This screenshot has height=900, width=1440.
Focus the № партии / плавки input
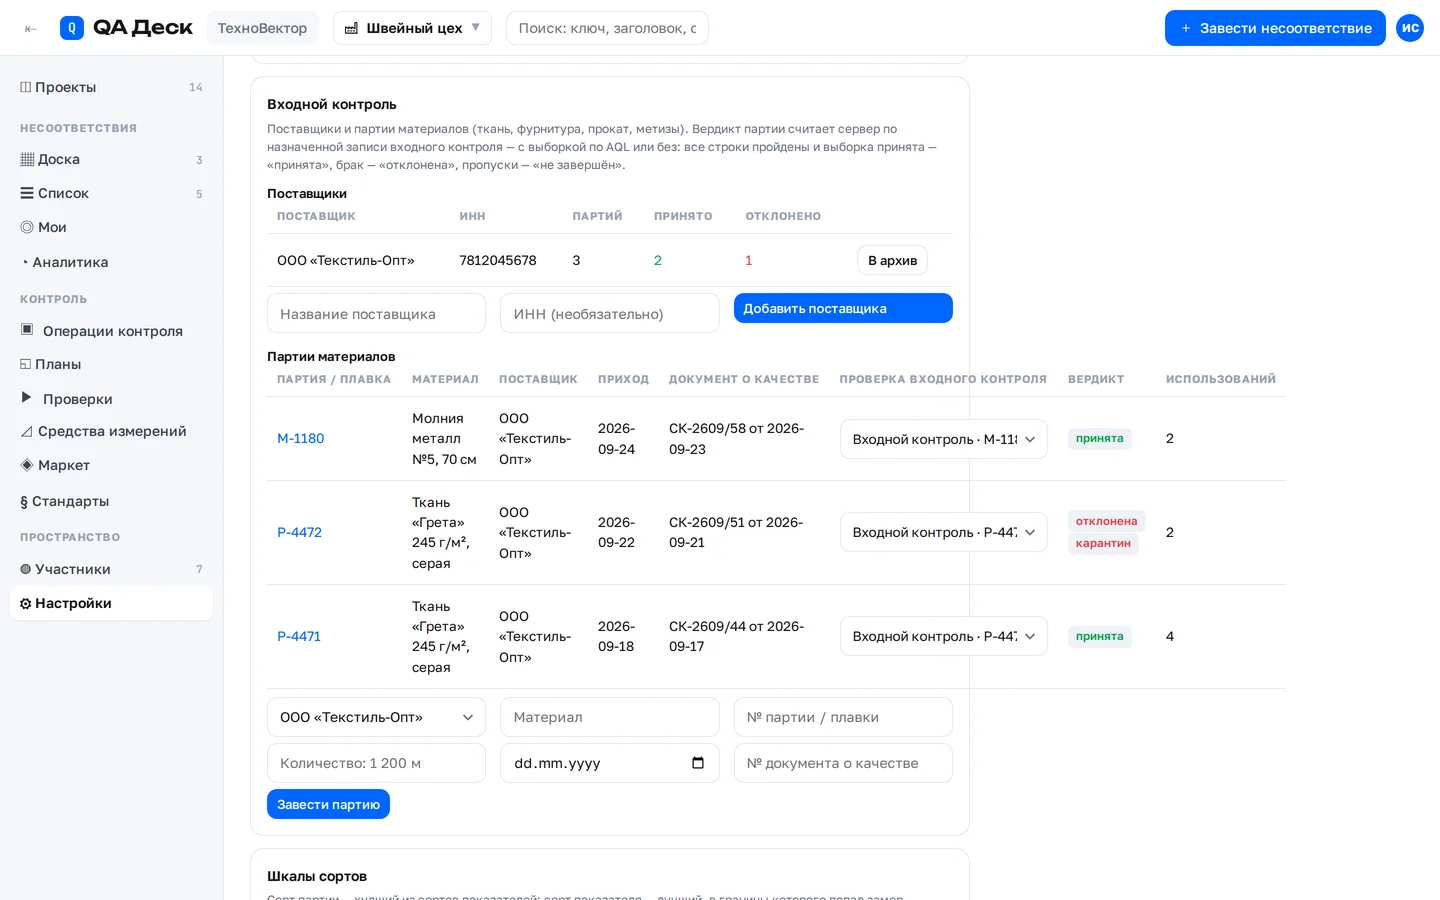(843, 717)
